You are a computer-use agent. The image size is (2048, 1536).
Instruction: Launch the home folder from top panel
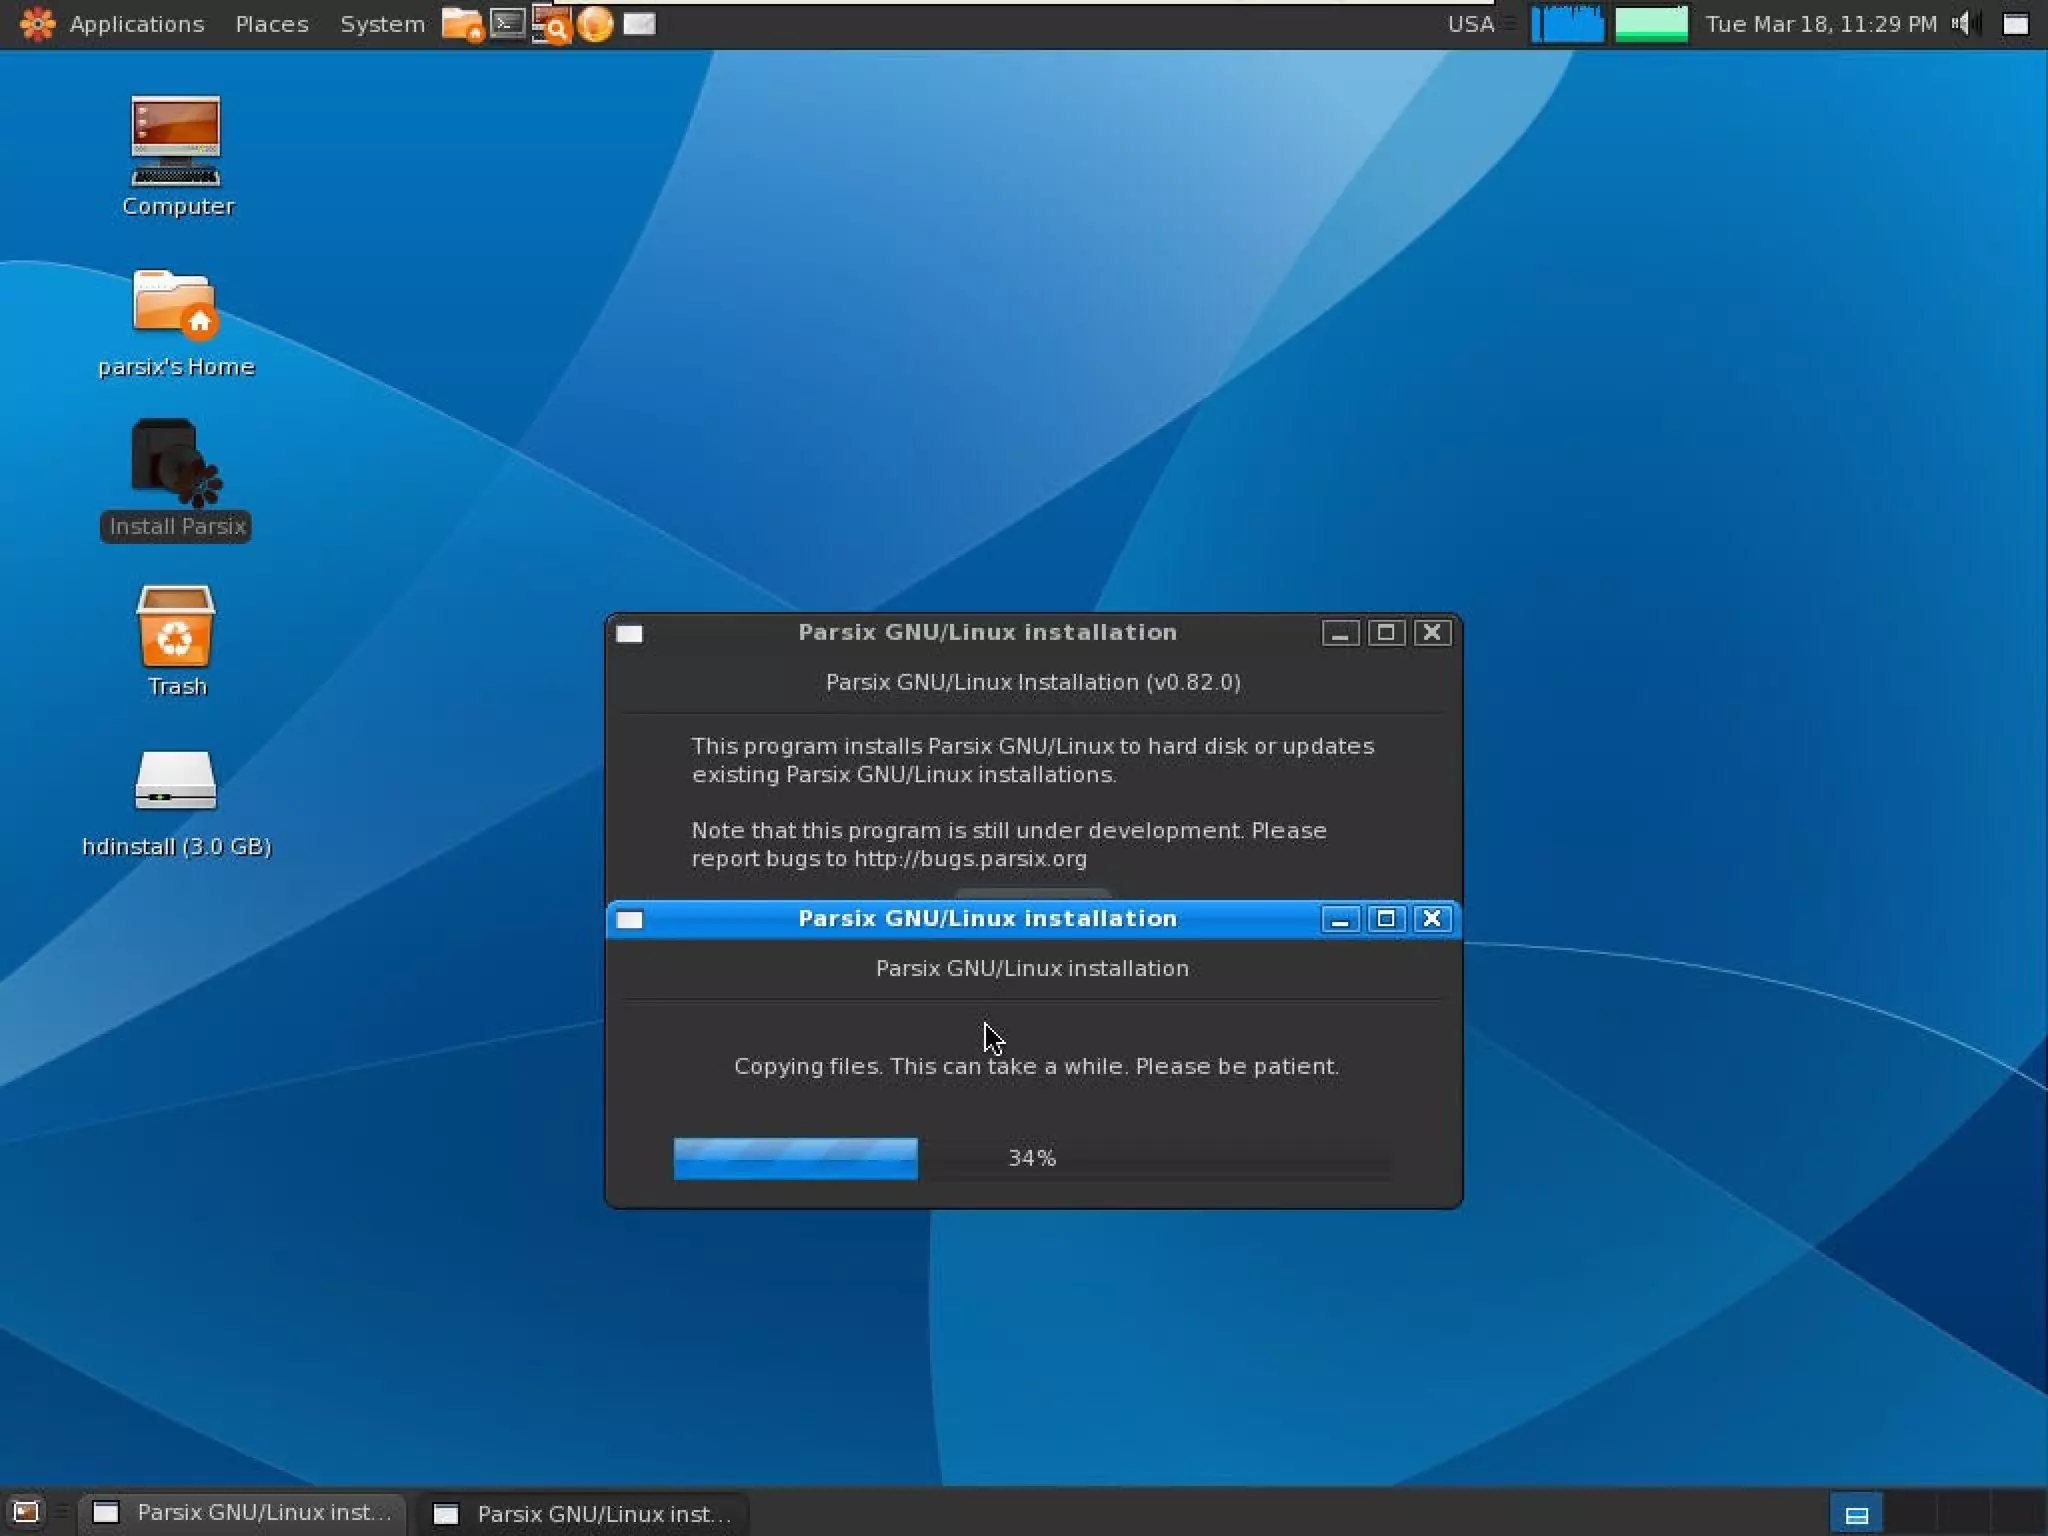(461, 24)
